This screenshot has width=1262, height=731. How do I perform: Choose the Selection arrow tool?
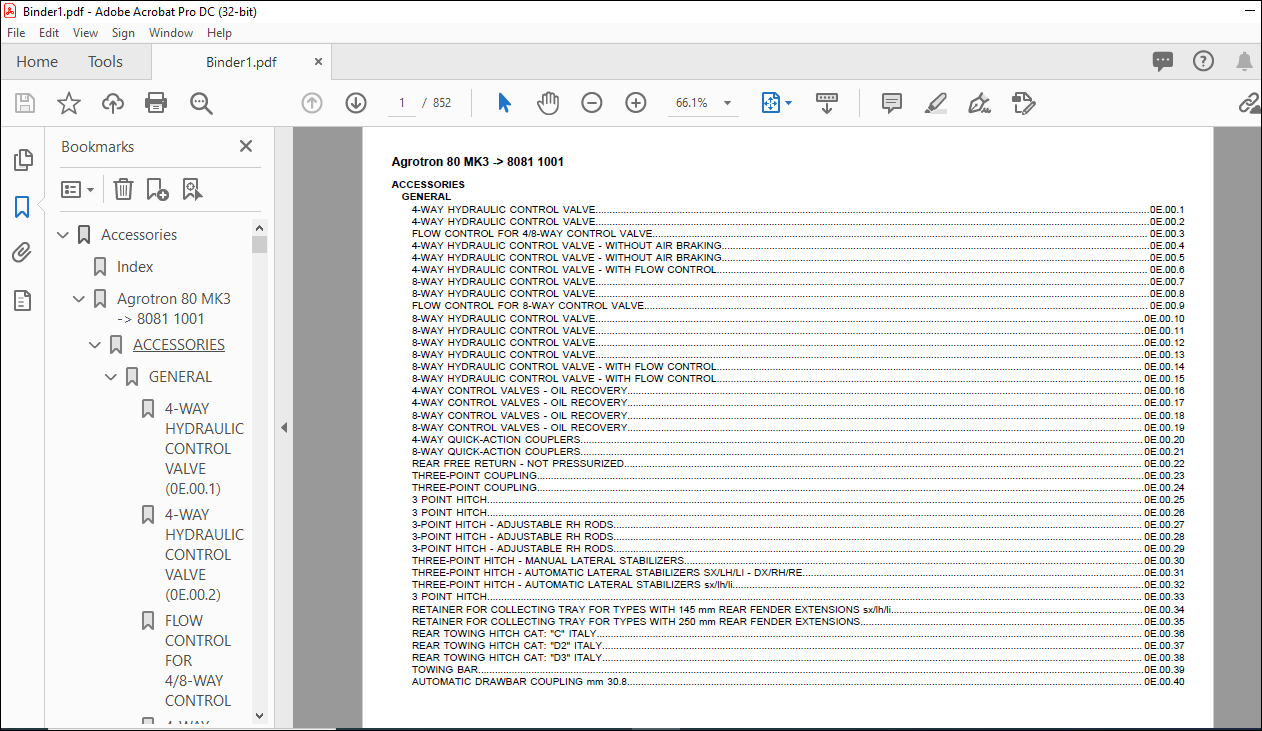[x=504, y=103]
